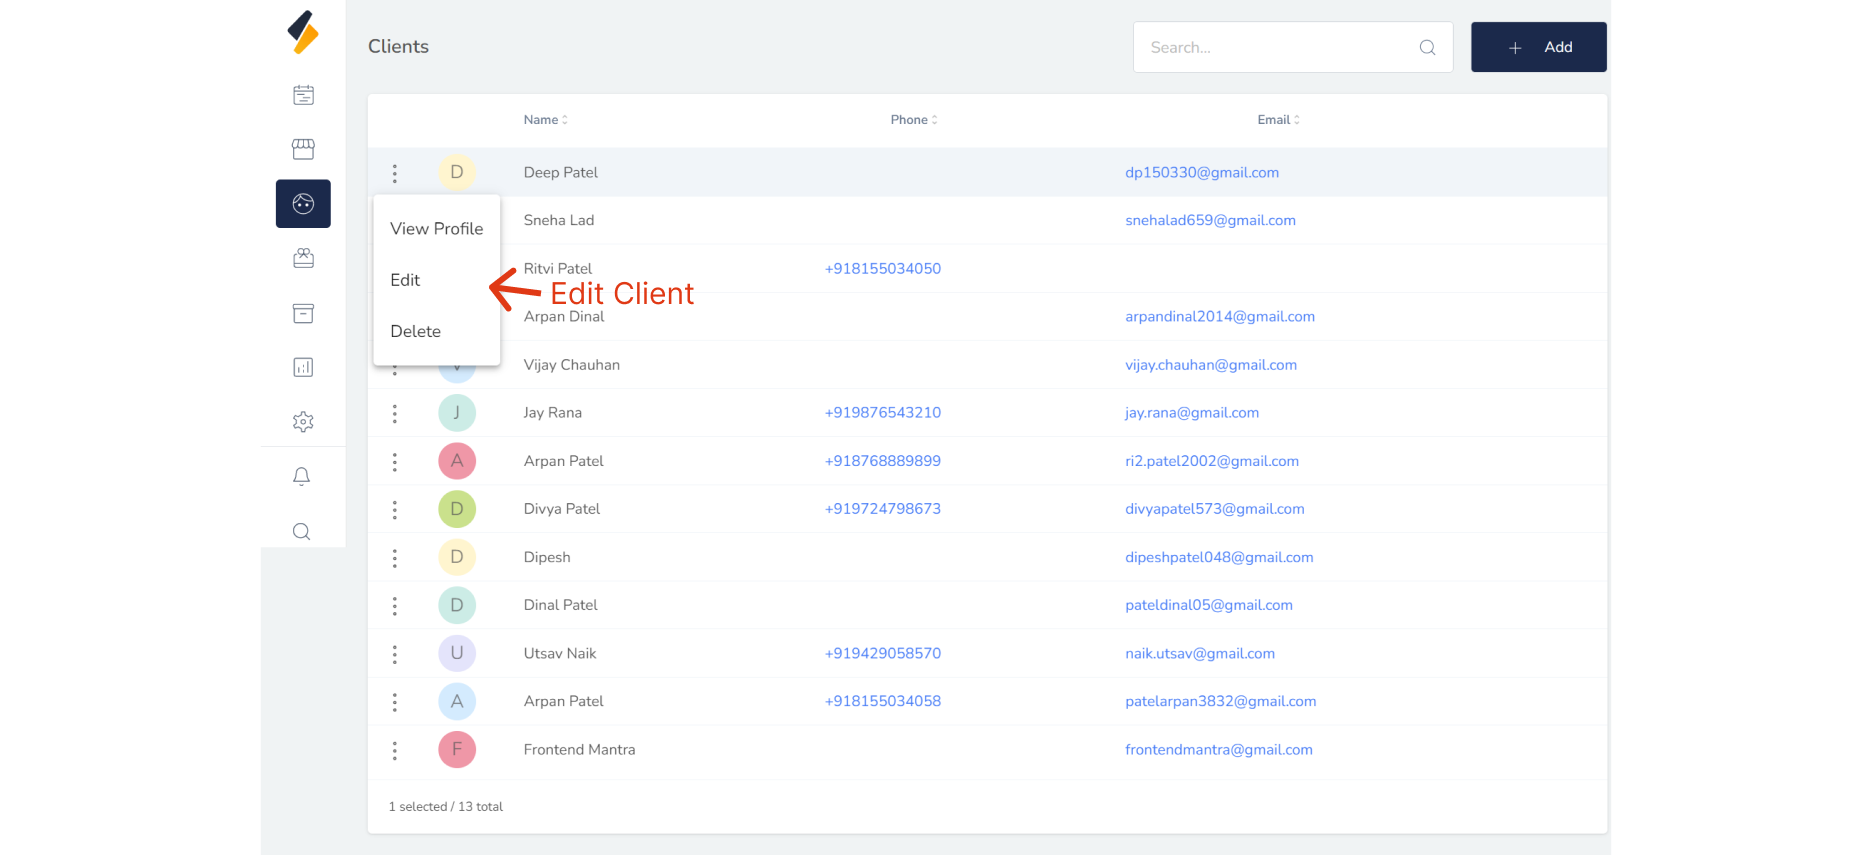This screenshot has width=1872, height=855.
Task: Open the archive box sidebar icon
Action: pos(303,313)
